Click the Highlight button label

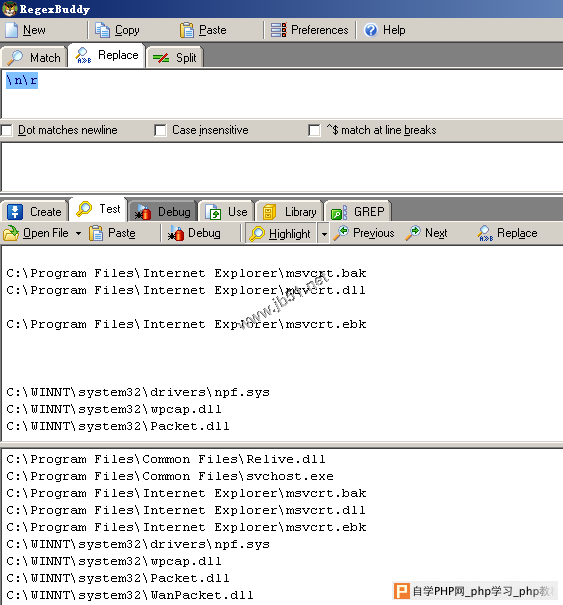[x=289, y=234]
